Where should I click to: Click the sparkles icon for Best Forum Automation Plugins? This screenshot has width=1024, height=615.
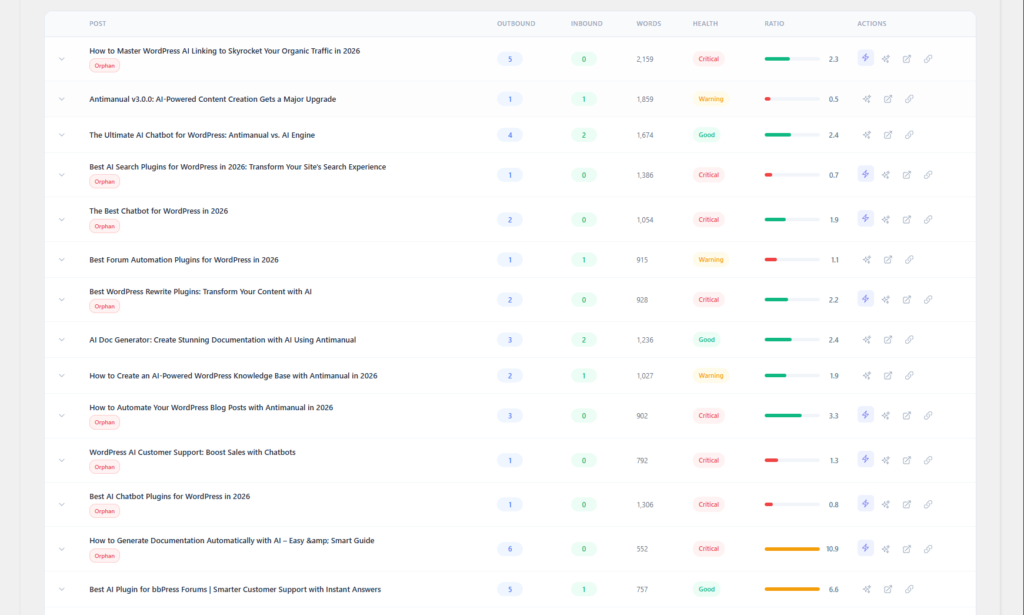click(x=866, y=259)
